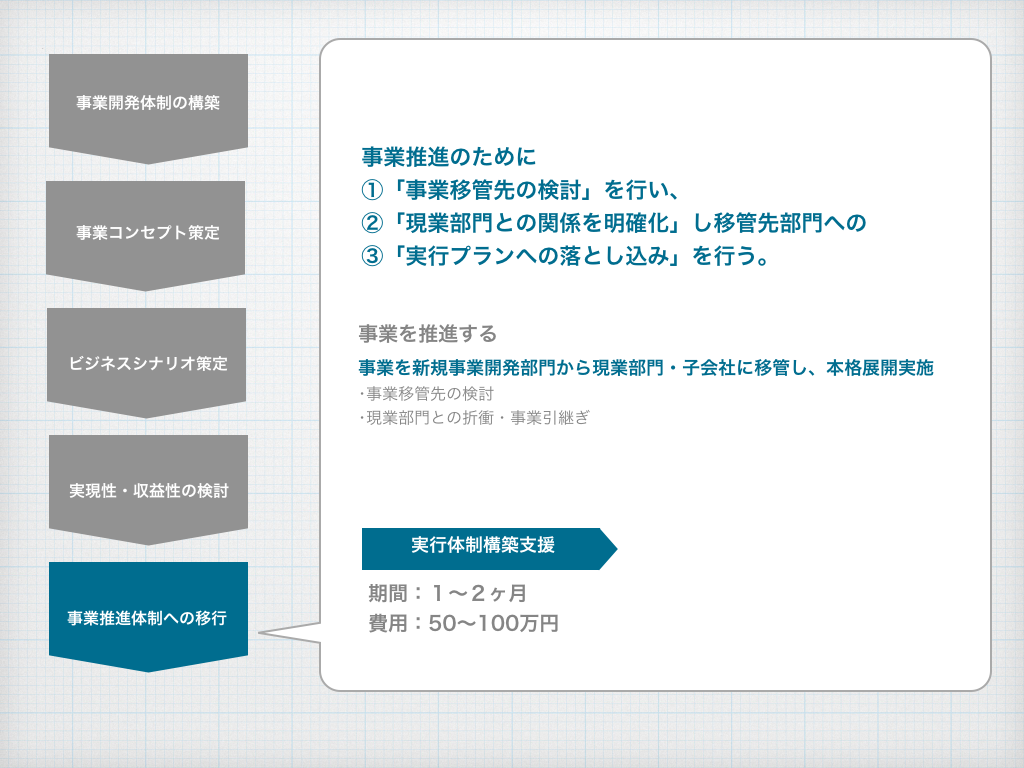Click the line starting ②「現業部門との関係を明確化」
1024x768 pixels.
(x=614, y=223)
